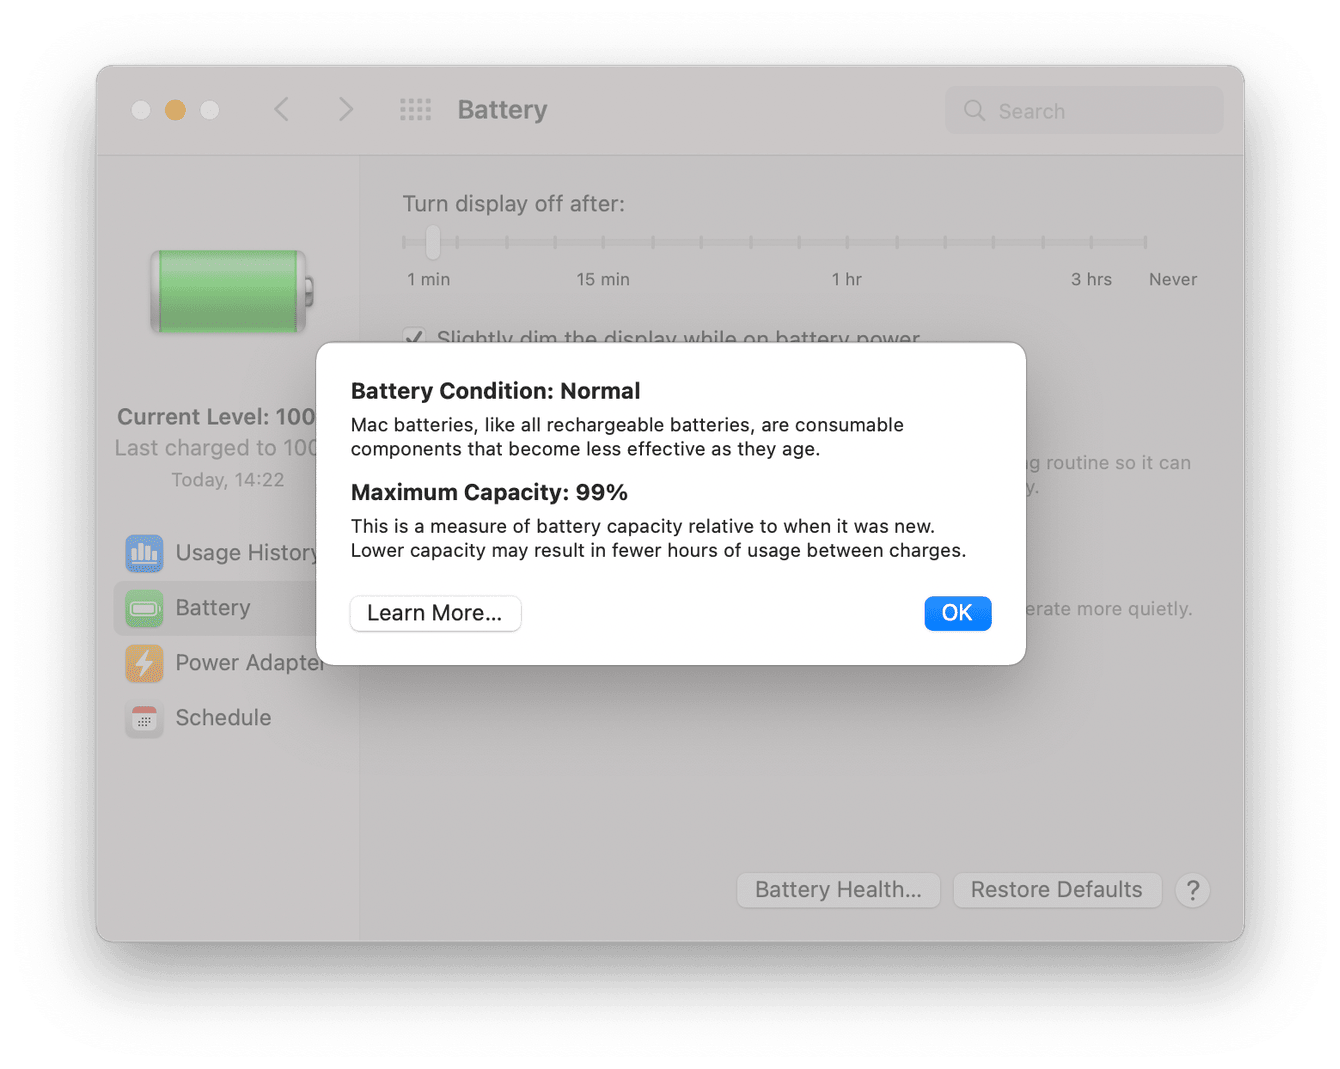
Task: Open Learn More from the battery dialog
Action: click(435, 613)
